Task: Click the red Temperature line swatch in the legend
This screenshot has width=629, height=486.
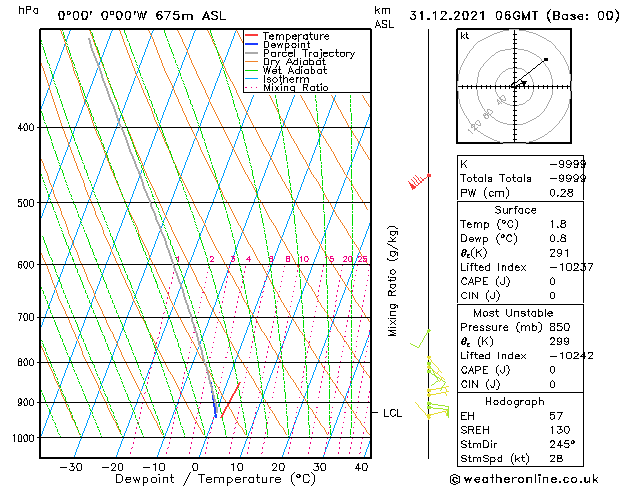Action: (x=251, y=36)
